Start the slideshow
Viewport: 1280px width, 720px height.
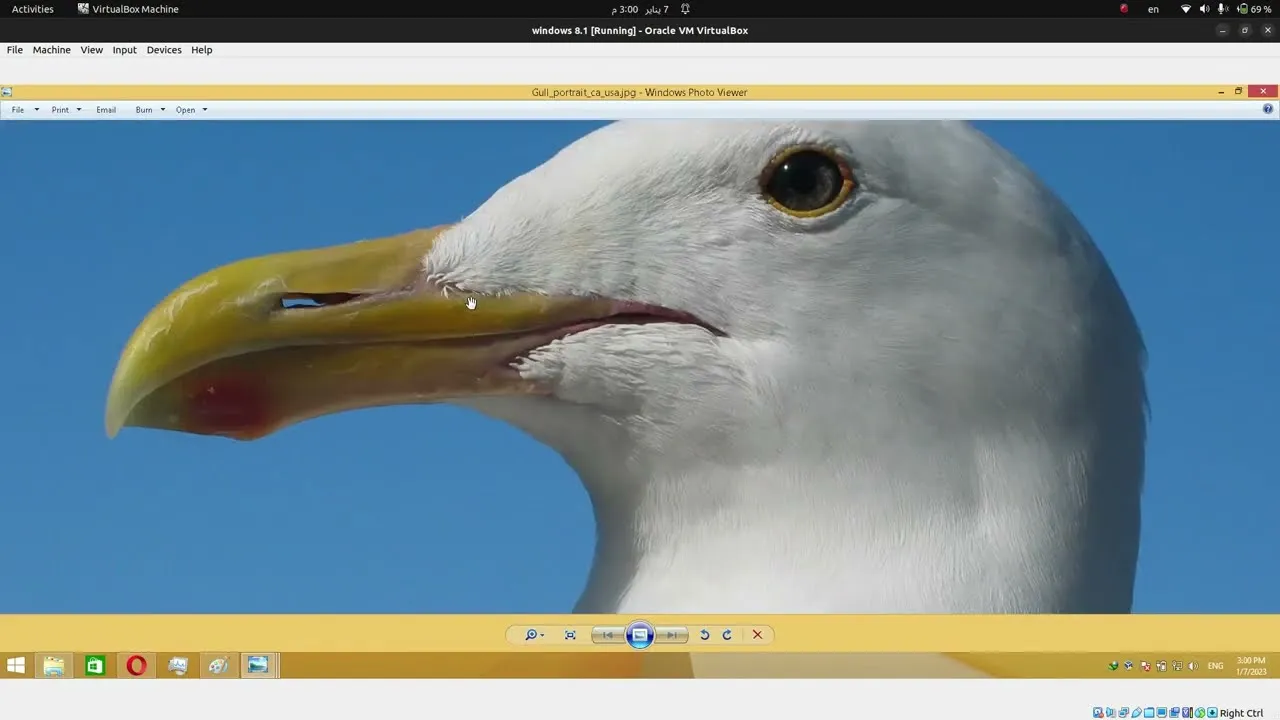coord(639,635)
